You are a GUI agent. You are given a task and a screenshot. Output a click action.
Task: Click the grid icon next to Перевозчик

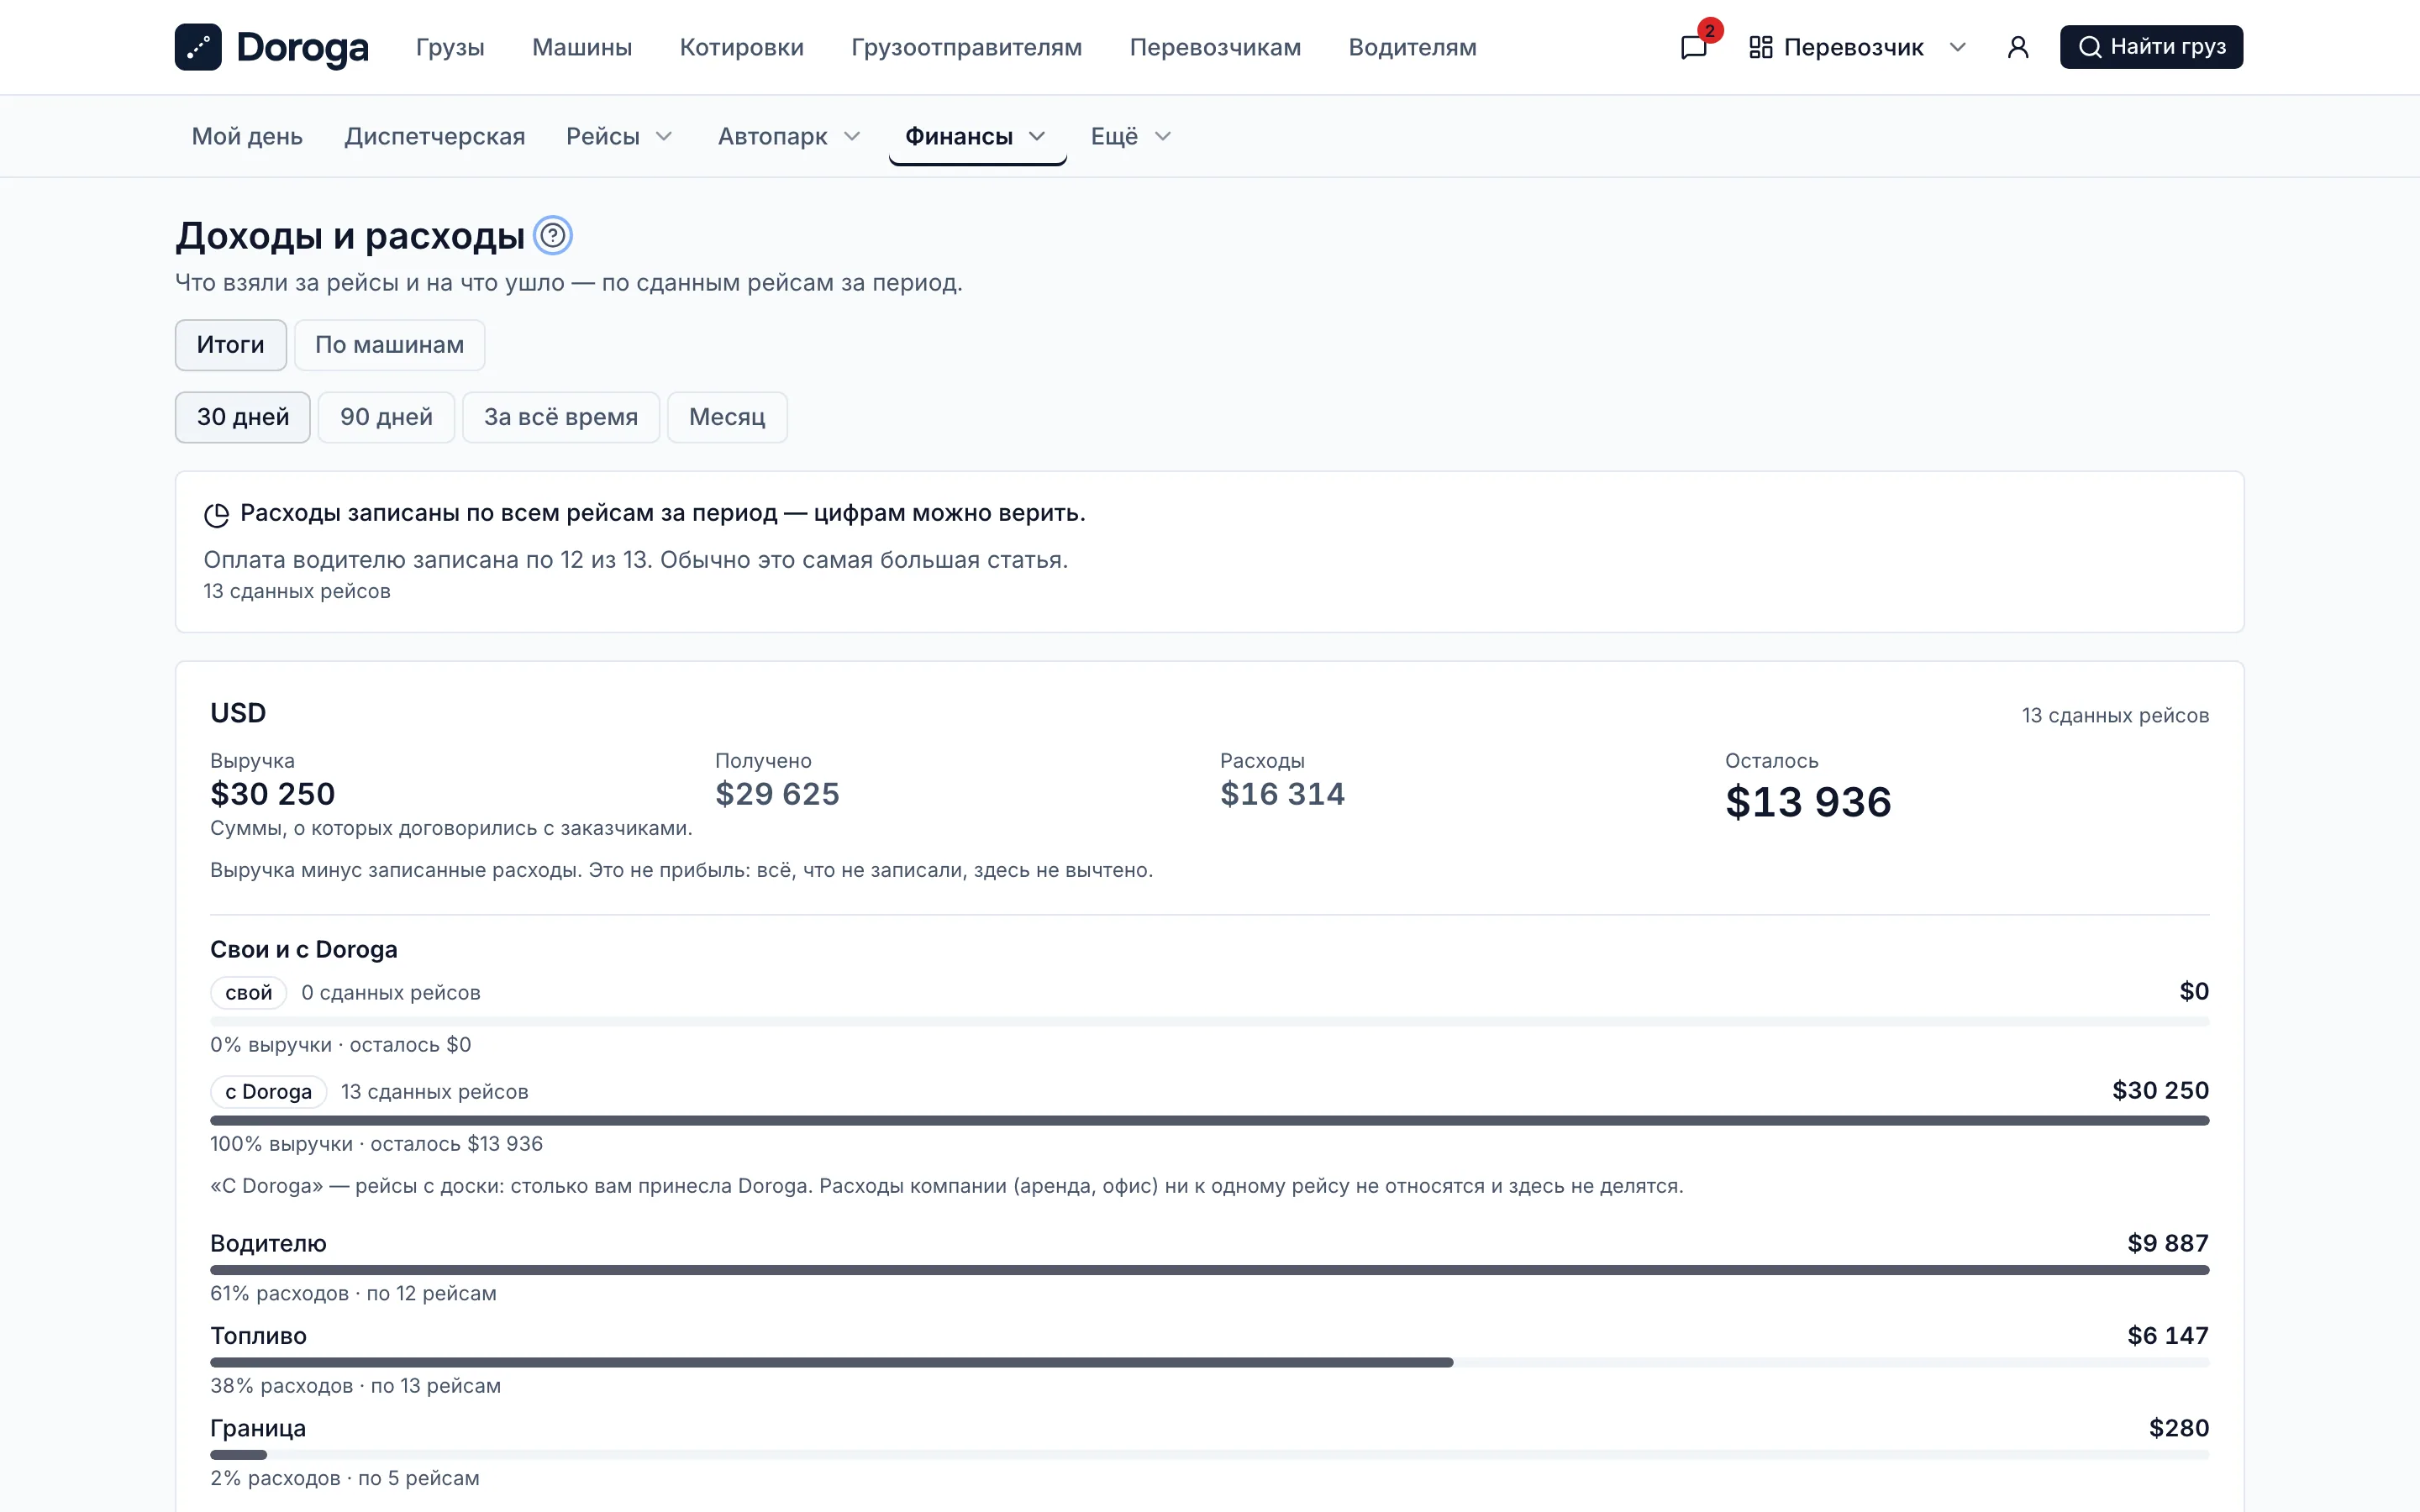tap(1760, 47)
